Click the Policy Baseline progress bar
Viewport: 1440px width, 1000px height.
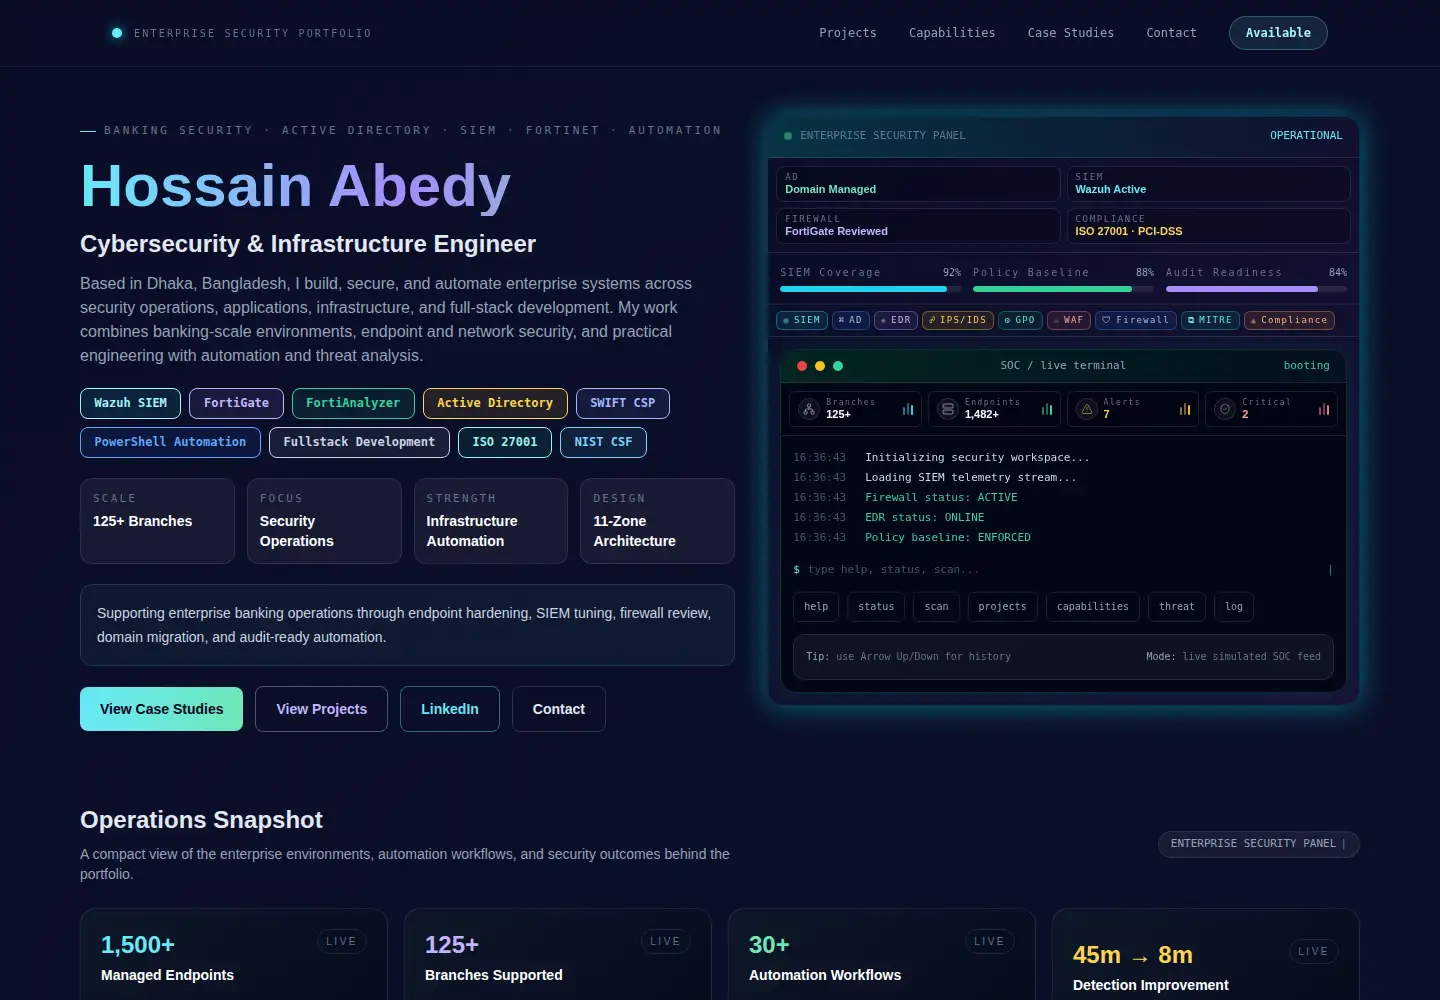click(x=1063, y=289)
